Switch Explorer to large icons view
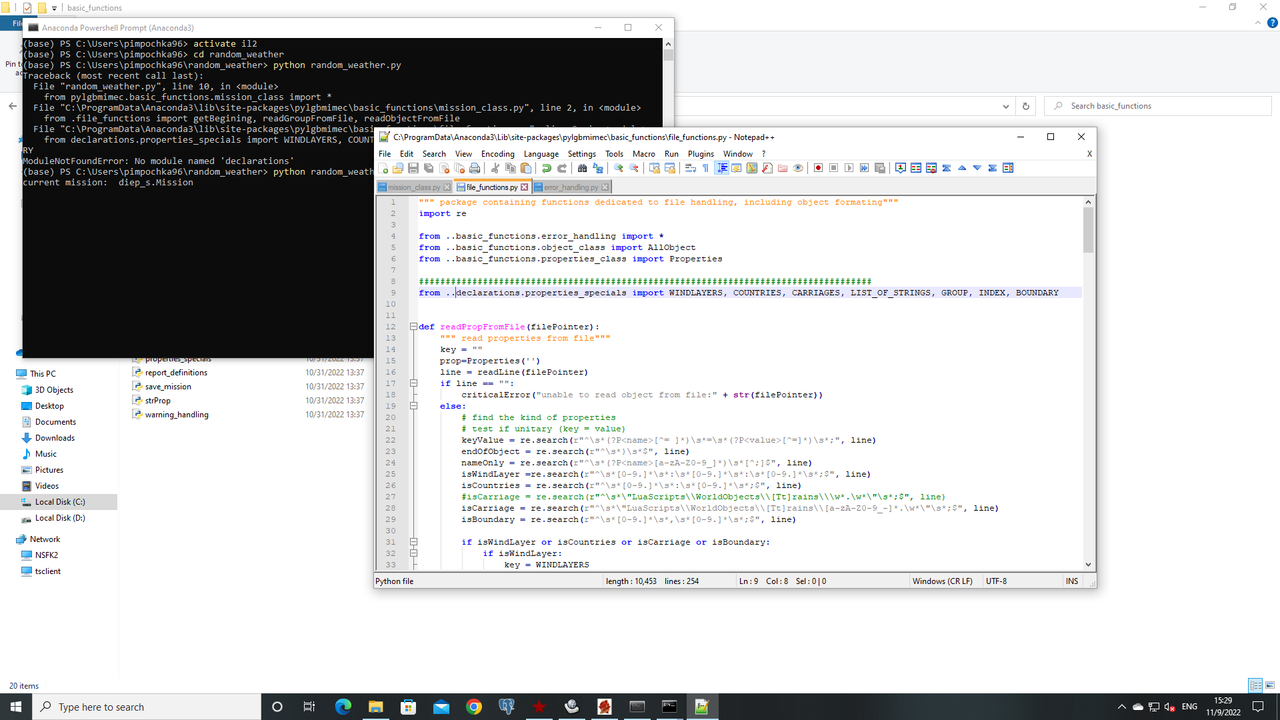The image size is (1280, 720). [1268, 685]
